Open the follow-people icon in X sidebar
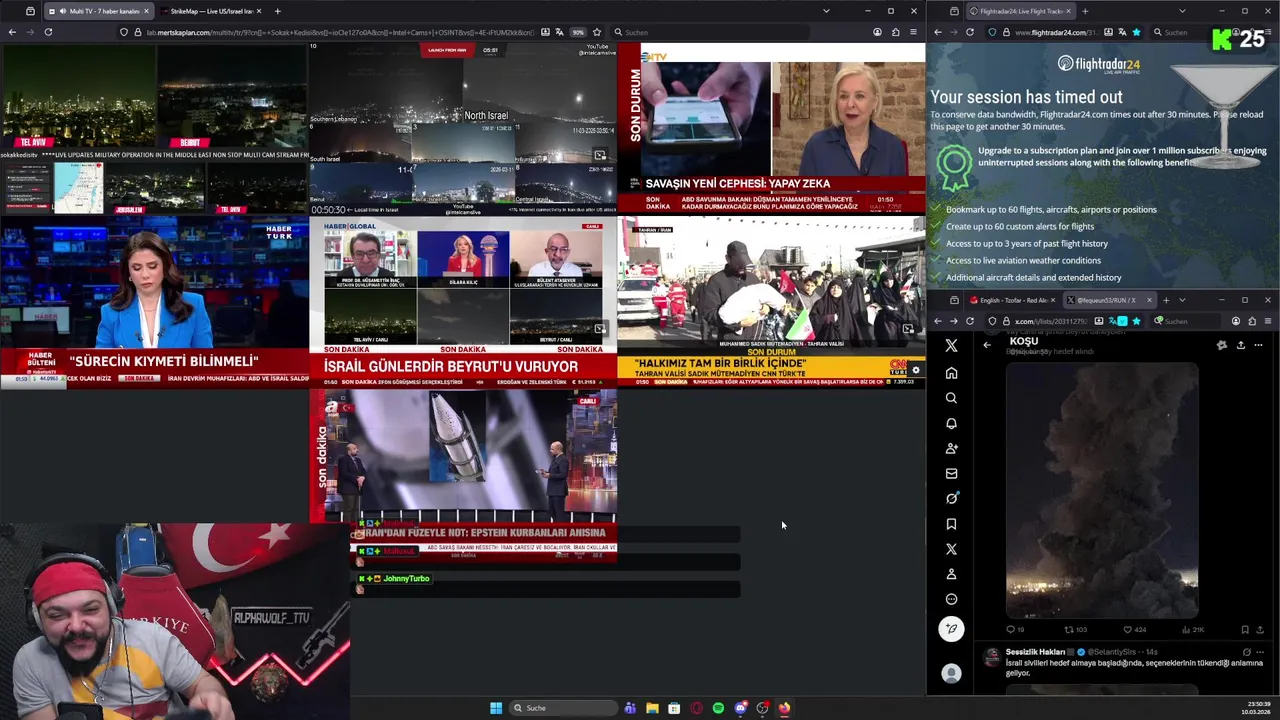The image size is (1280, 720). tap(951, 448)
